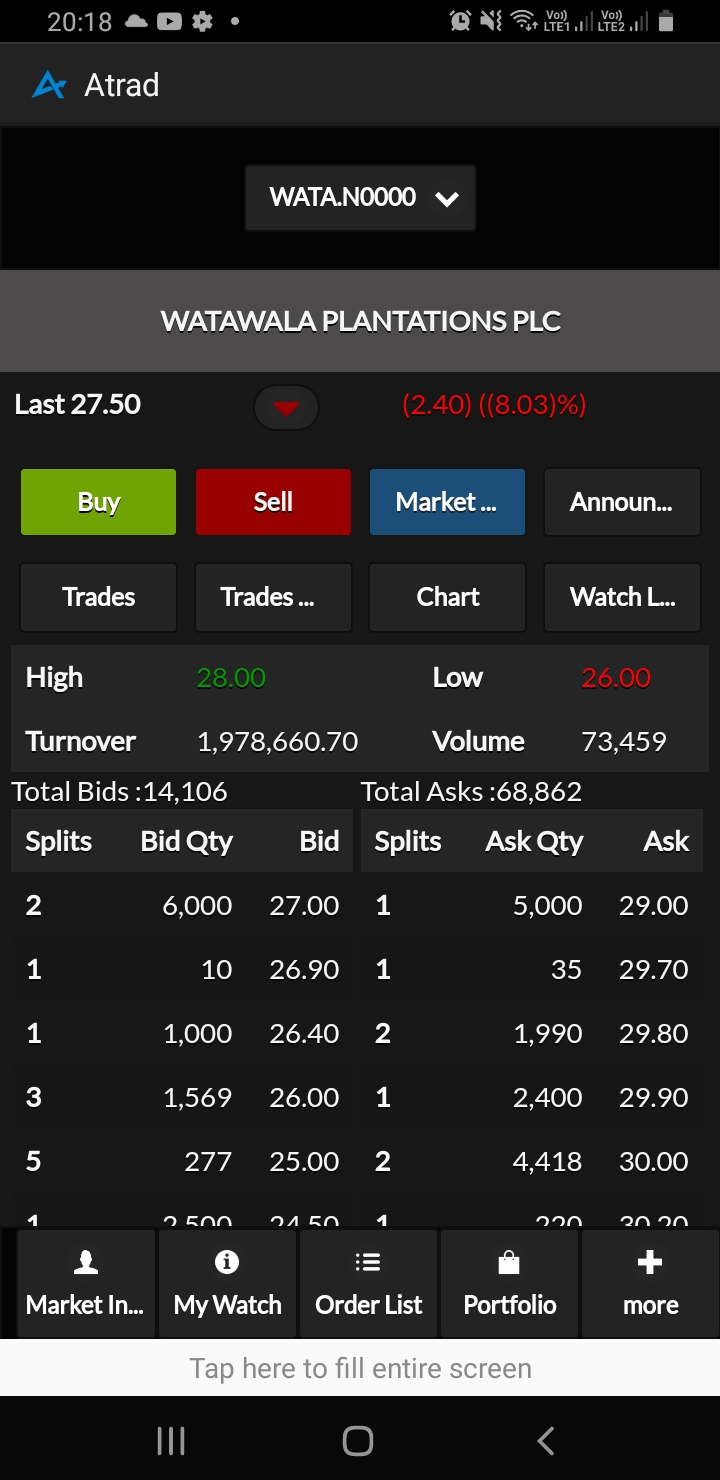Viewport: 720px width, 1480px height.
Task: Tap the Ask Qty column header
Action: tap(534, 842)
